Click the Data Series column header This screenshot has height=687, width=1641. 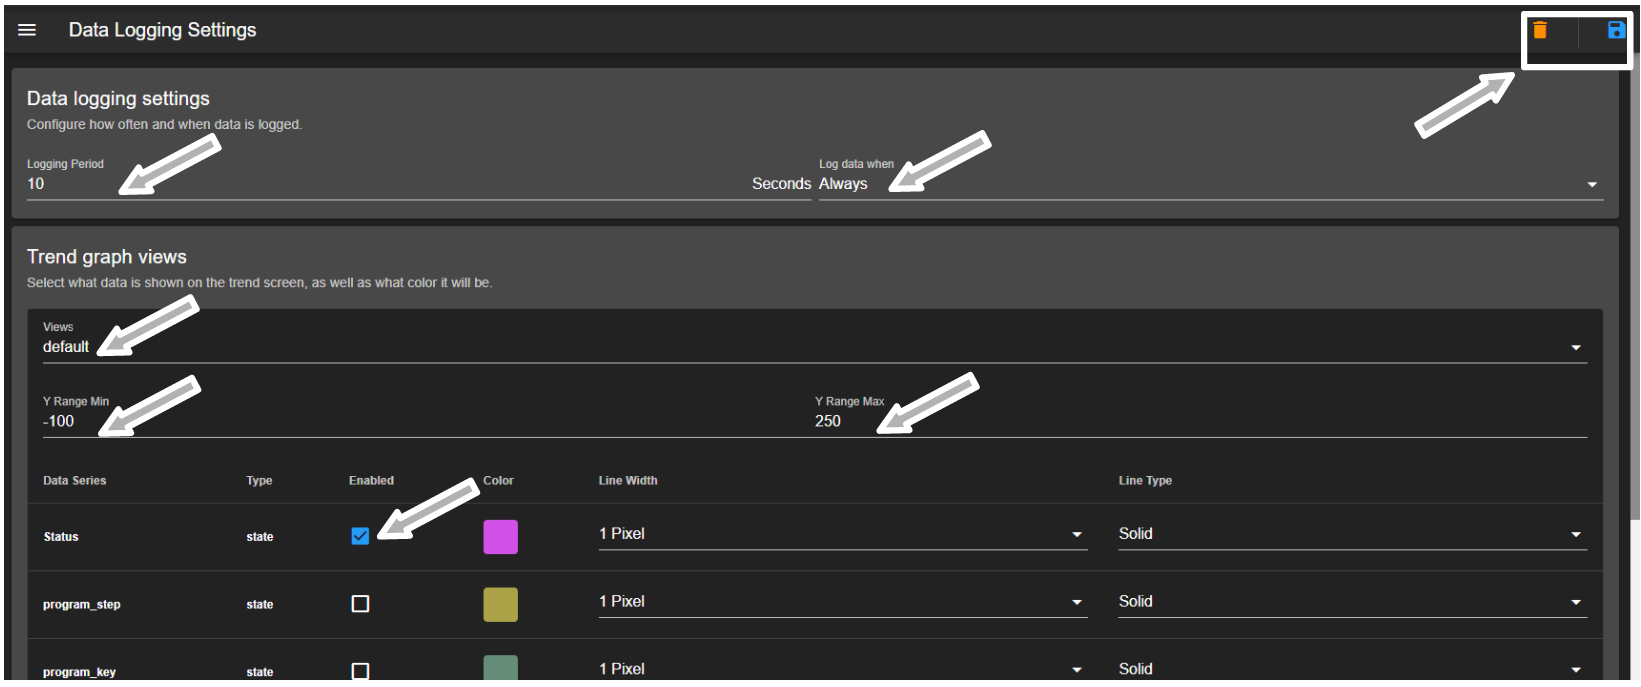(74, 481)
